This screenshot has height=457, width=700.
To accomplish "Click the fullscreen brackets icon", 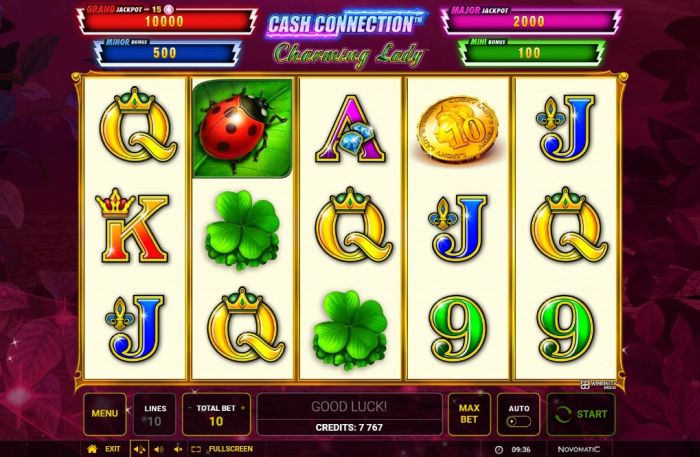I will [196, 449].
